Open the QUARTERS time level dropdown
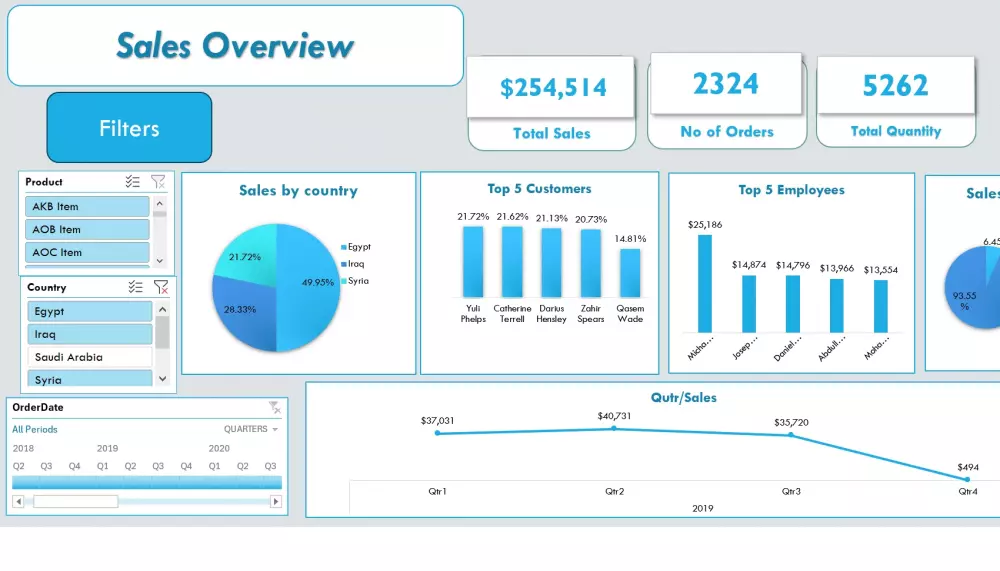1000x571 pixels. tap(251, 429)
